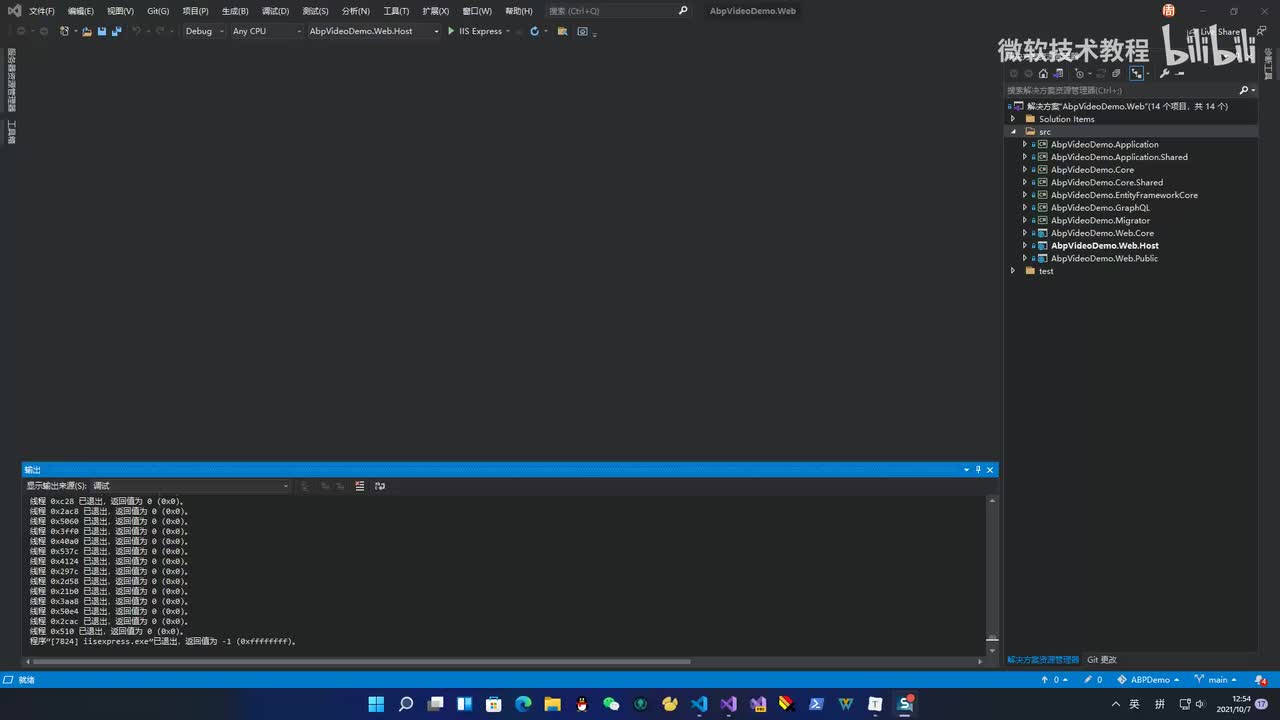Open the IIS Express dropdown arrow

[508, 31]
